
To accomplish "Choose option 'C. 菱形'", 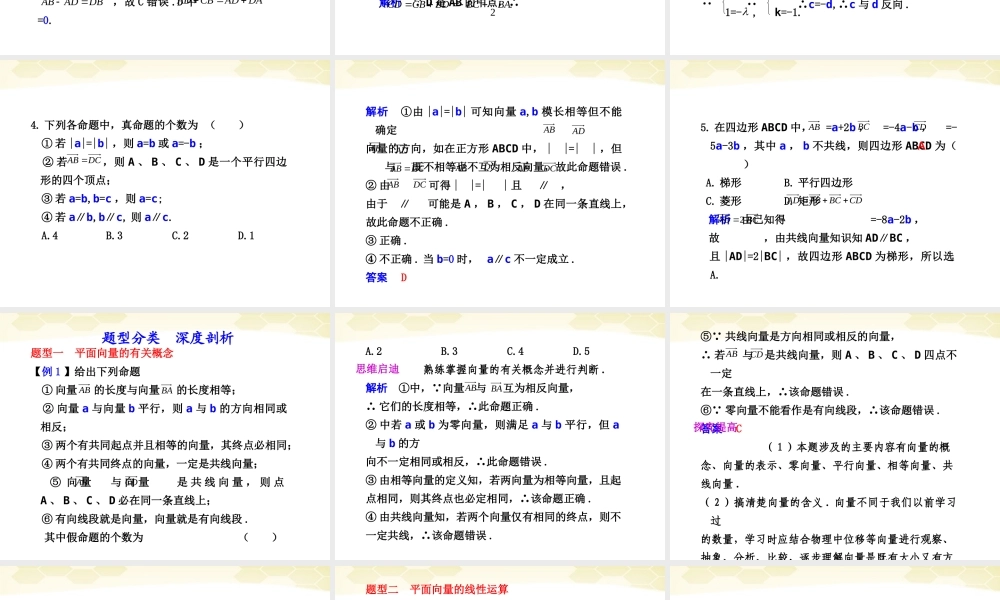I will tap(723, 201).
